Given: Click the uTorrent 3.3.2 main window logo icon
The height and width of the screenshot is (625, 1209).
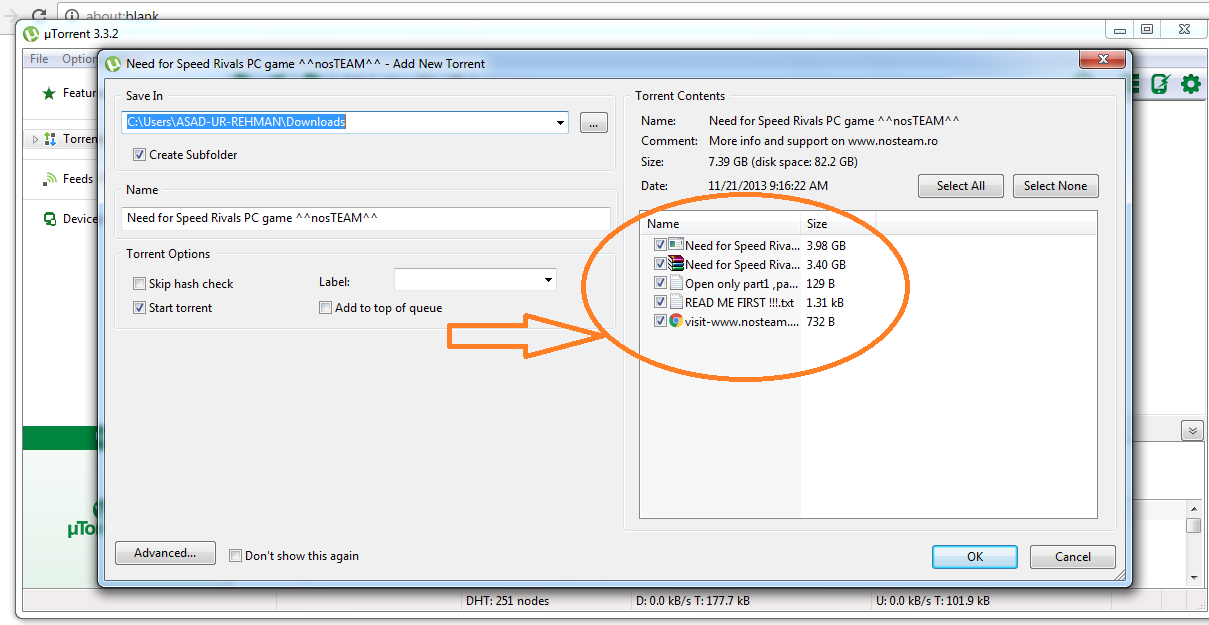Looking at the screenshot, I should pyautogui.click(x=31, y=35).
